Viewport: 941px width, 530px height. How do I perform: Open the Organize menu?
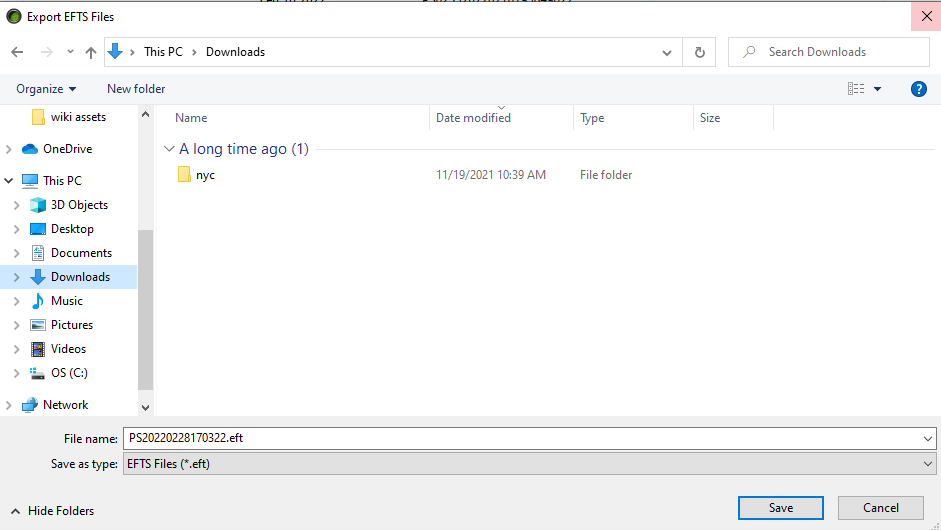46,89
